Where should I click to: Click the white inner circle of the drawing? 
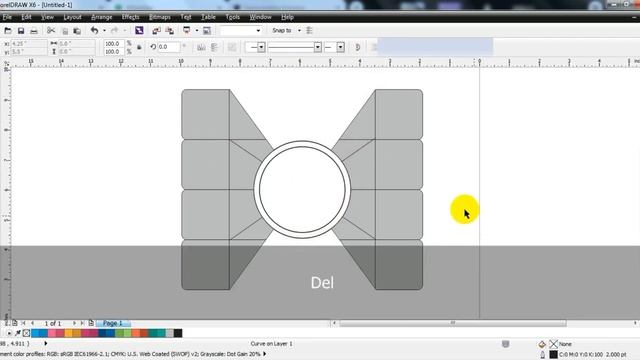pos(302,189)
